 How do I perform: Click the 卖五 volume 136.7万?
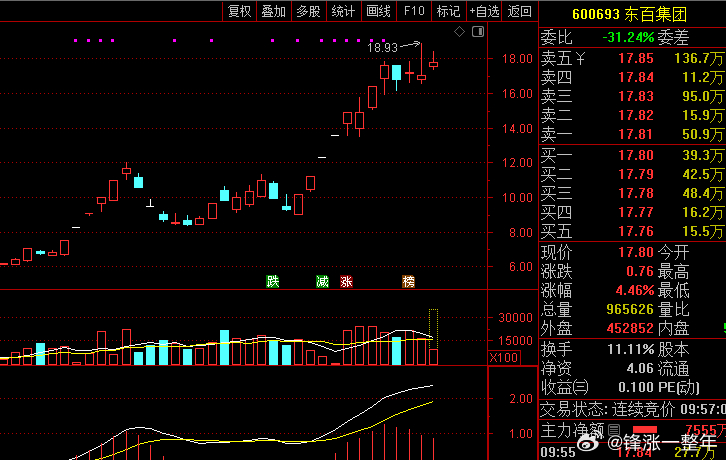click(x=699, y=58)
